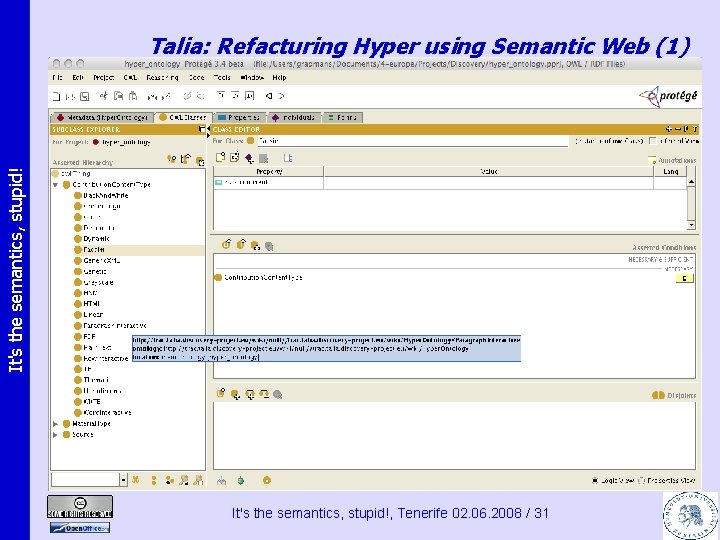Click the Create restriction icon in Asserted Conditions
The height and width of the screenshot is (540, 720).
pos(241,244)
